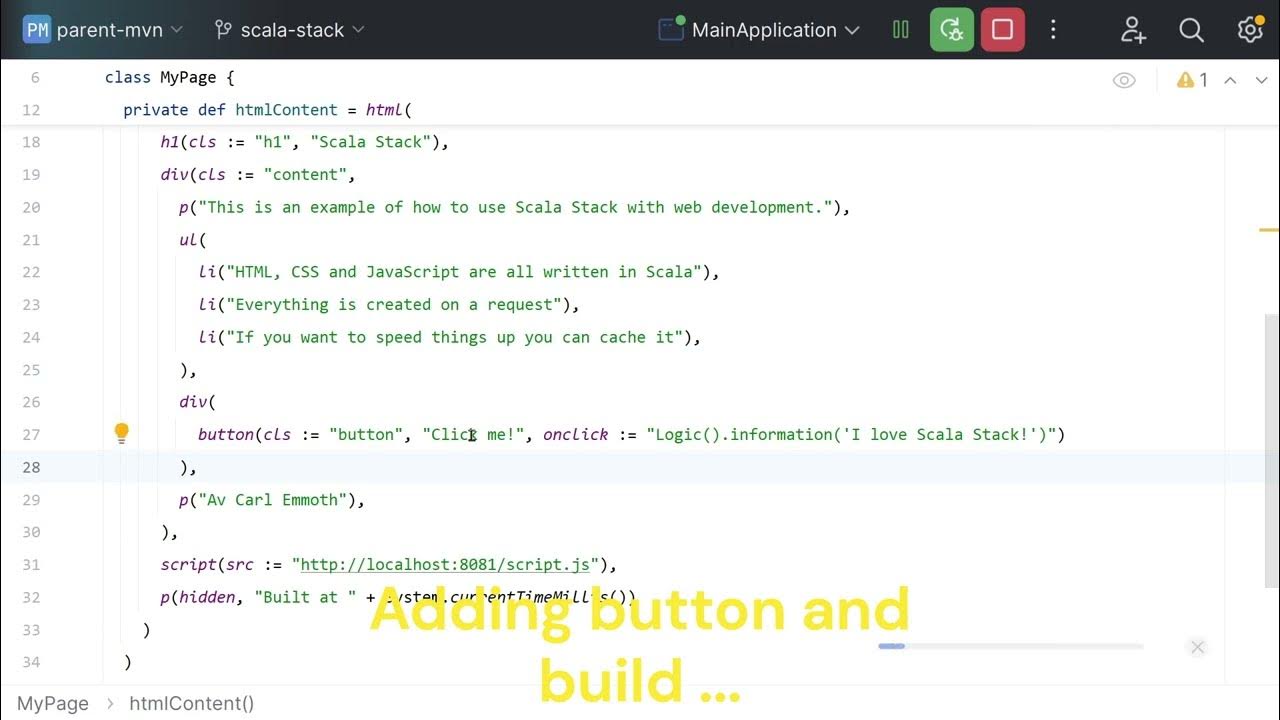Stop the running application
This screenshot has height=720, width=1280.
tap(1001, 29)
